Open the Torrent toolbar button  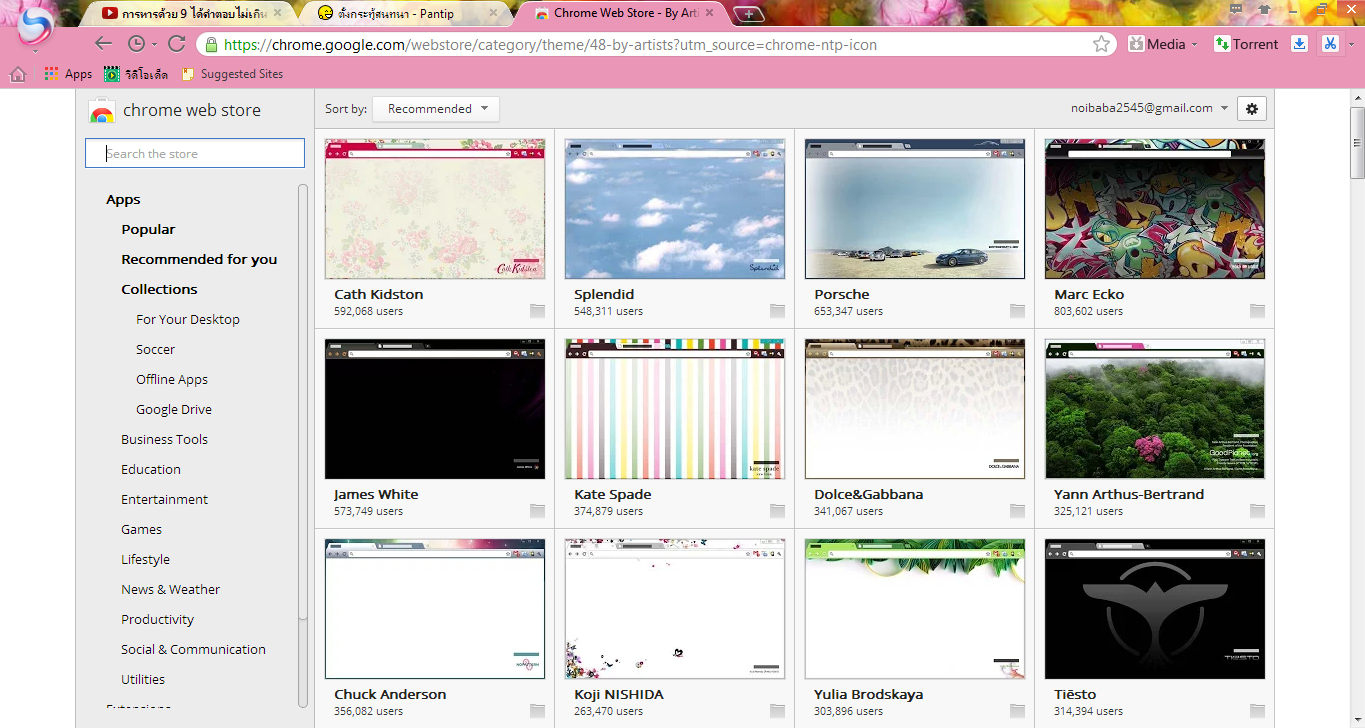pyautogui.click(x=1246, y=44)
